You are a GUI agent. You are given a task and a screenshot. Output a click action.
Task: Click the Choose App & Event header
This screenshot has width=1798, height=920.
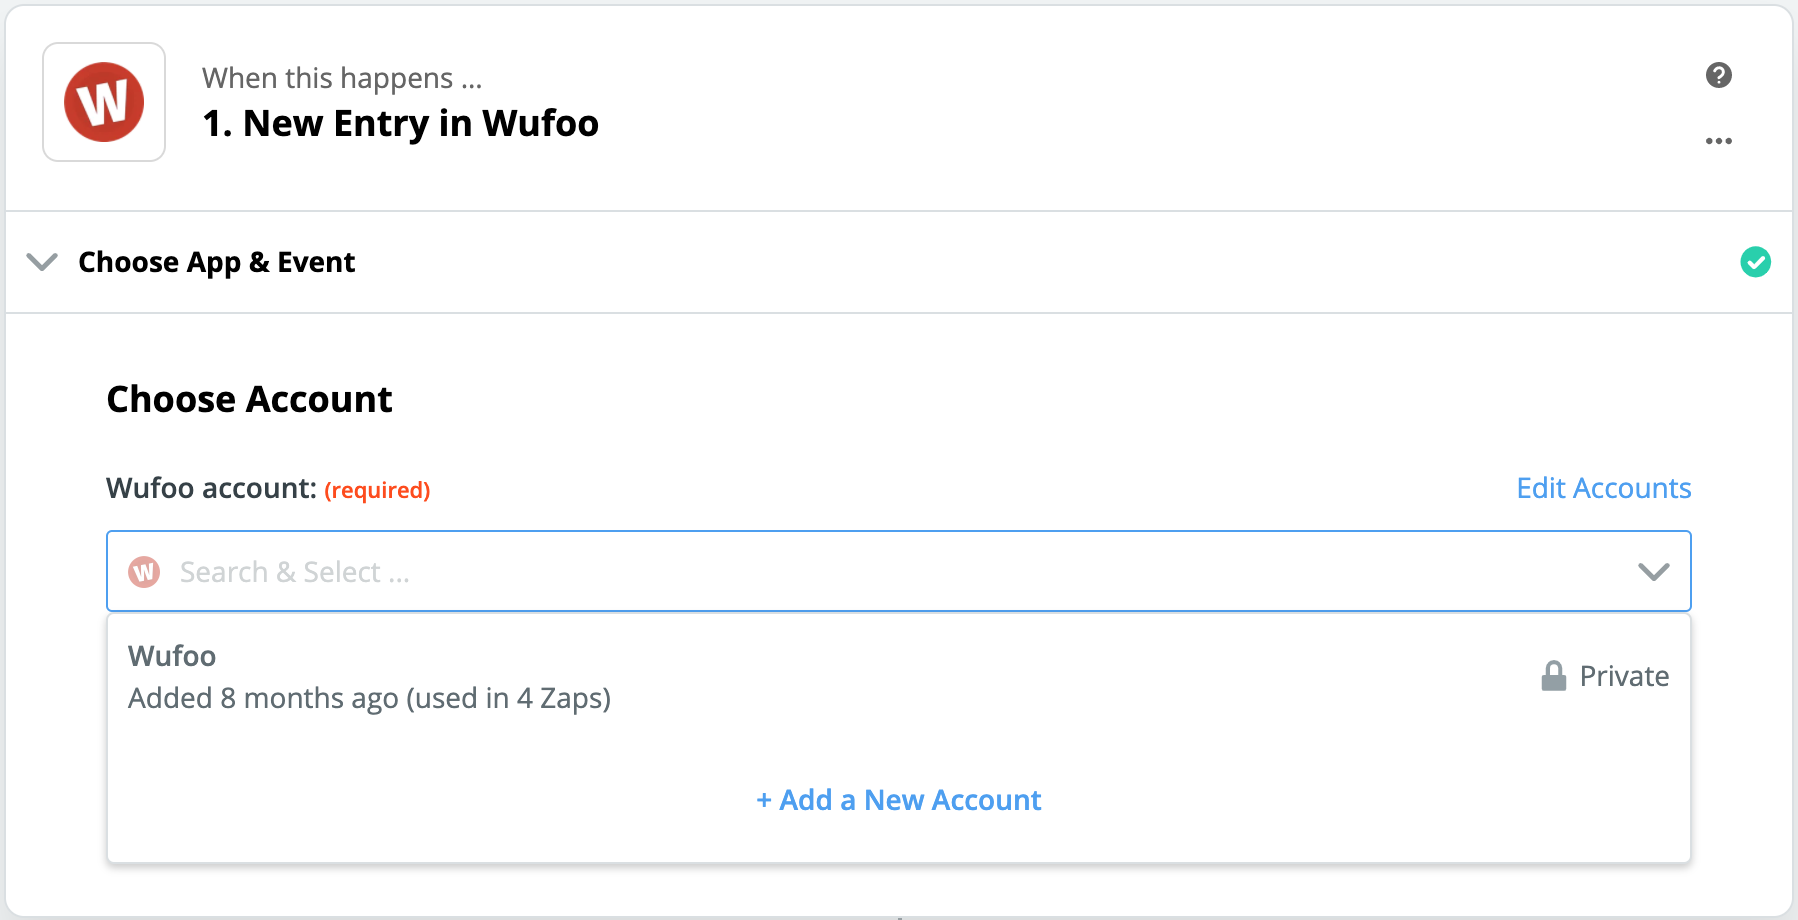click(216, 261)
